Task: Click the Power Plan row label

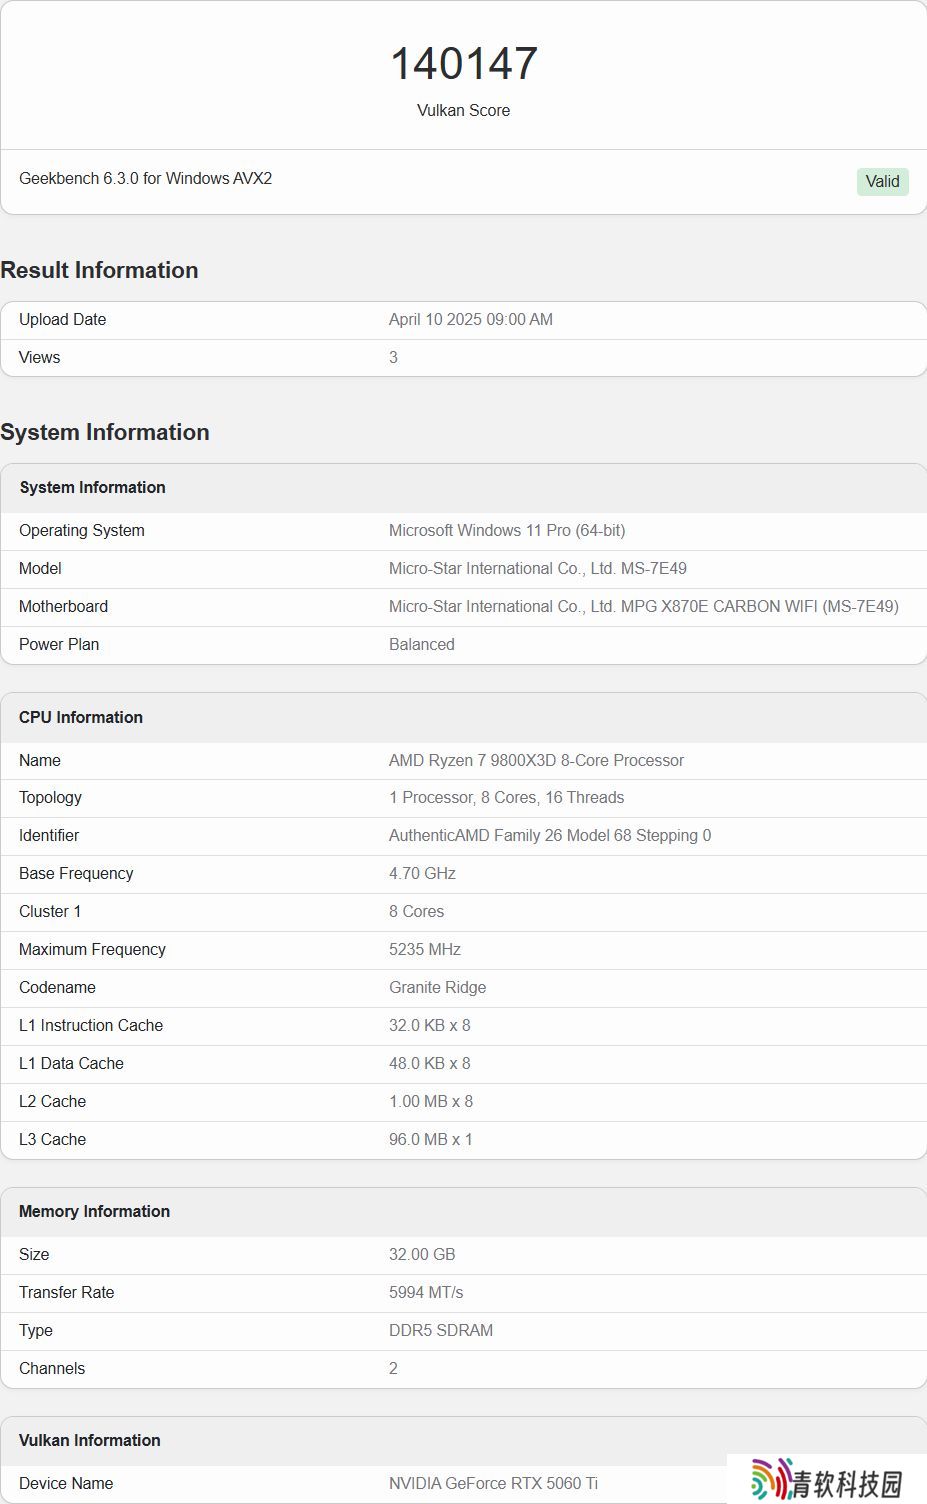Action: pos(59,645)
